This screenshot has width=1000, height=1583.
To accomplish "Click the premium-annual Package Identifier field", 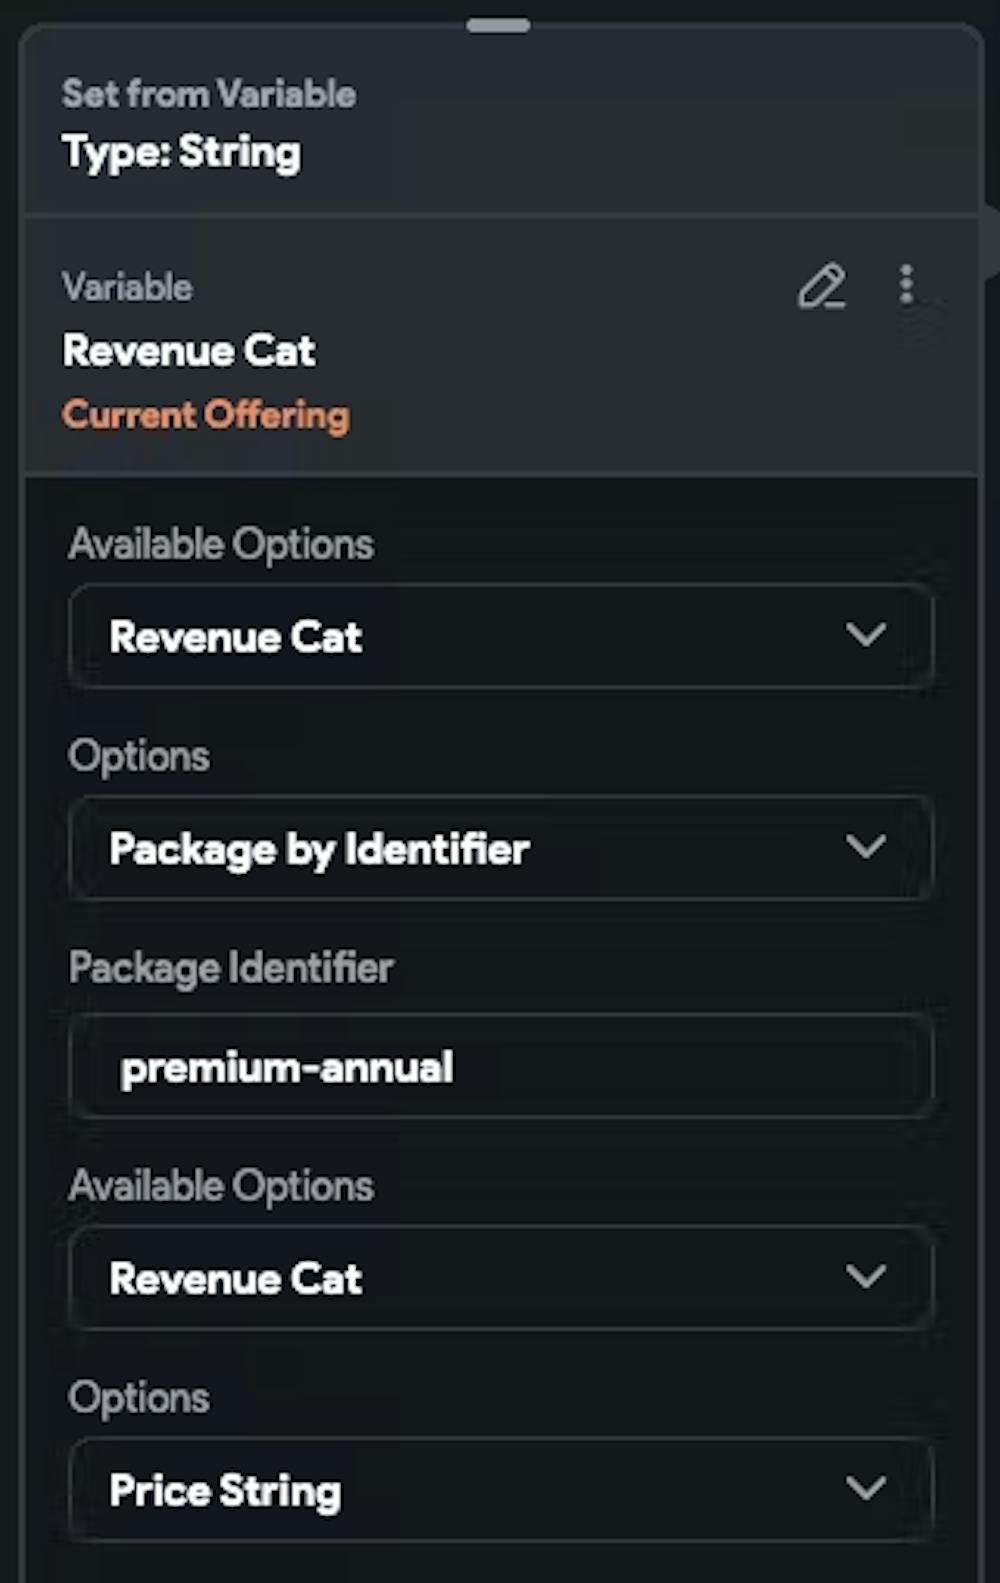I will point(500,1067).
